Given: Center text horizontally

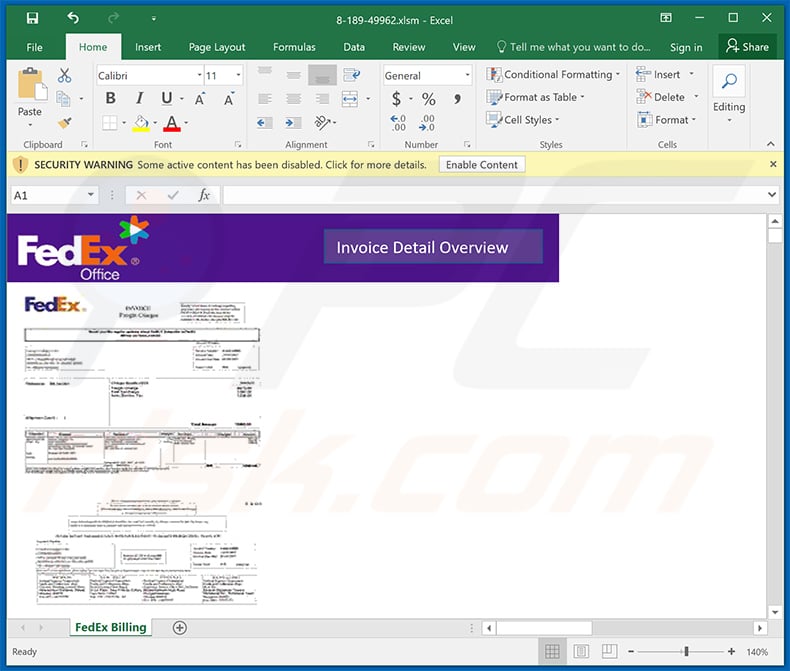Looking at the screenshot, I should coord(294,99).
